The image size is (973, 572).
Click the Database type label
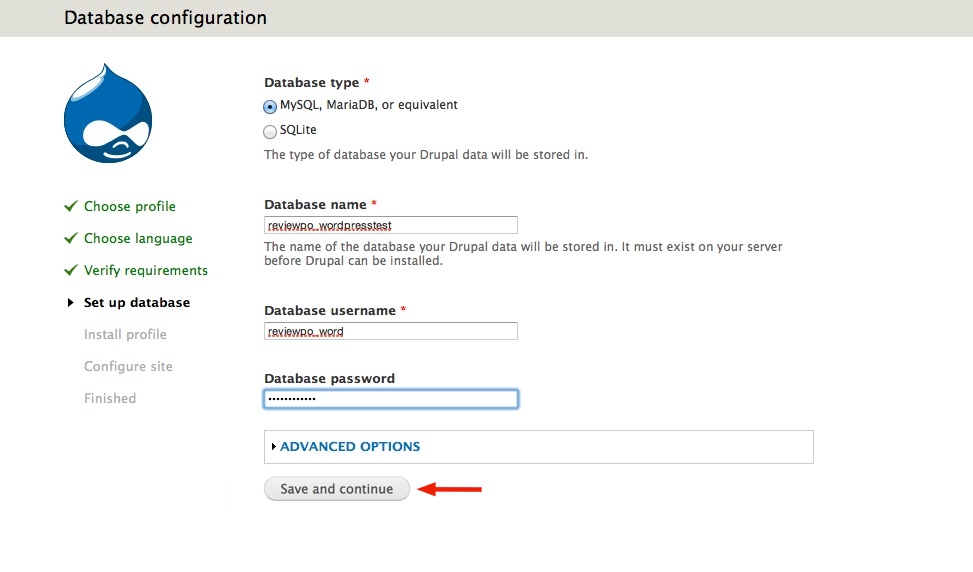click(312, 83)
